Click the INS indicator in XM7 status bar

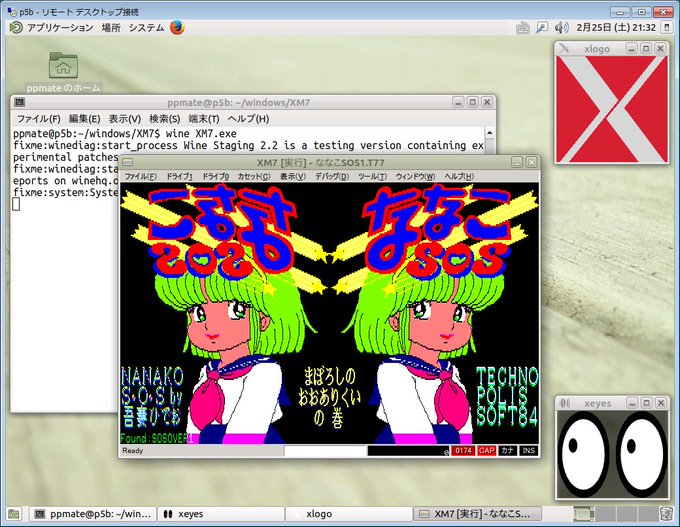point(529,451)
